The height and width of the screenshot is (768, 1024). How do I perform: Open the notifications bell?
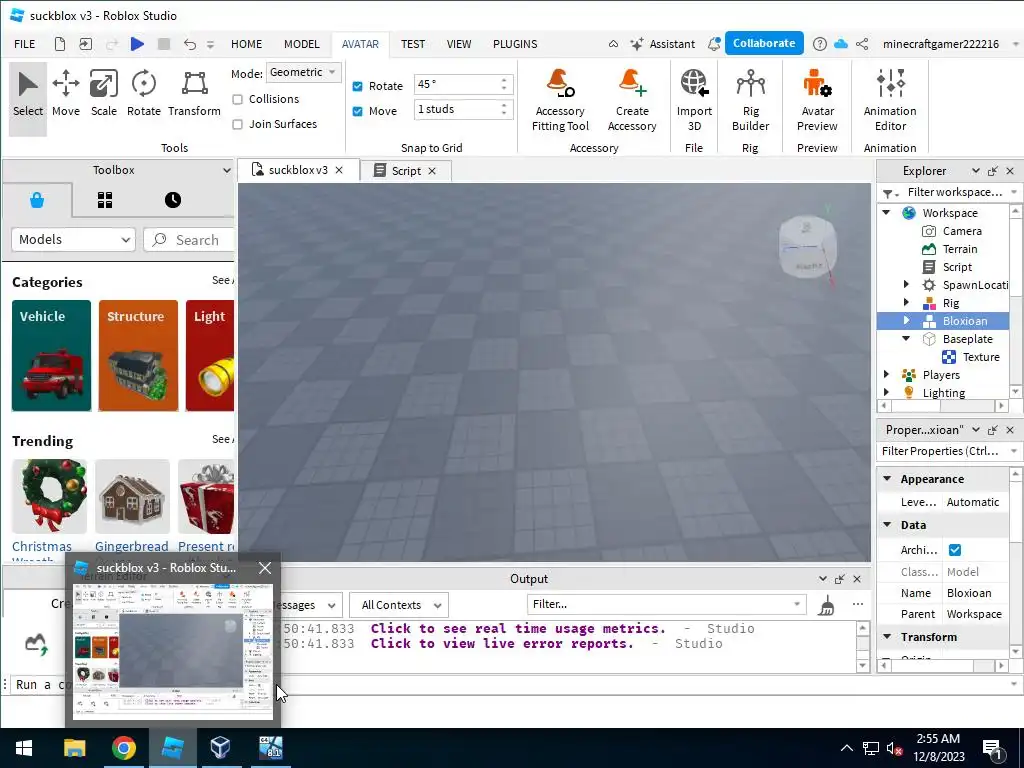(714, 44)
